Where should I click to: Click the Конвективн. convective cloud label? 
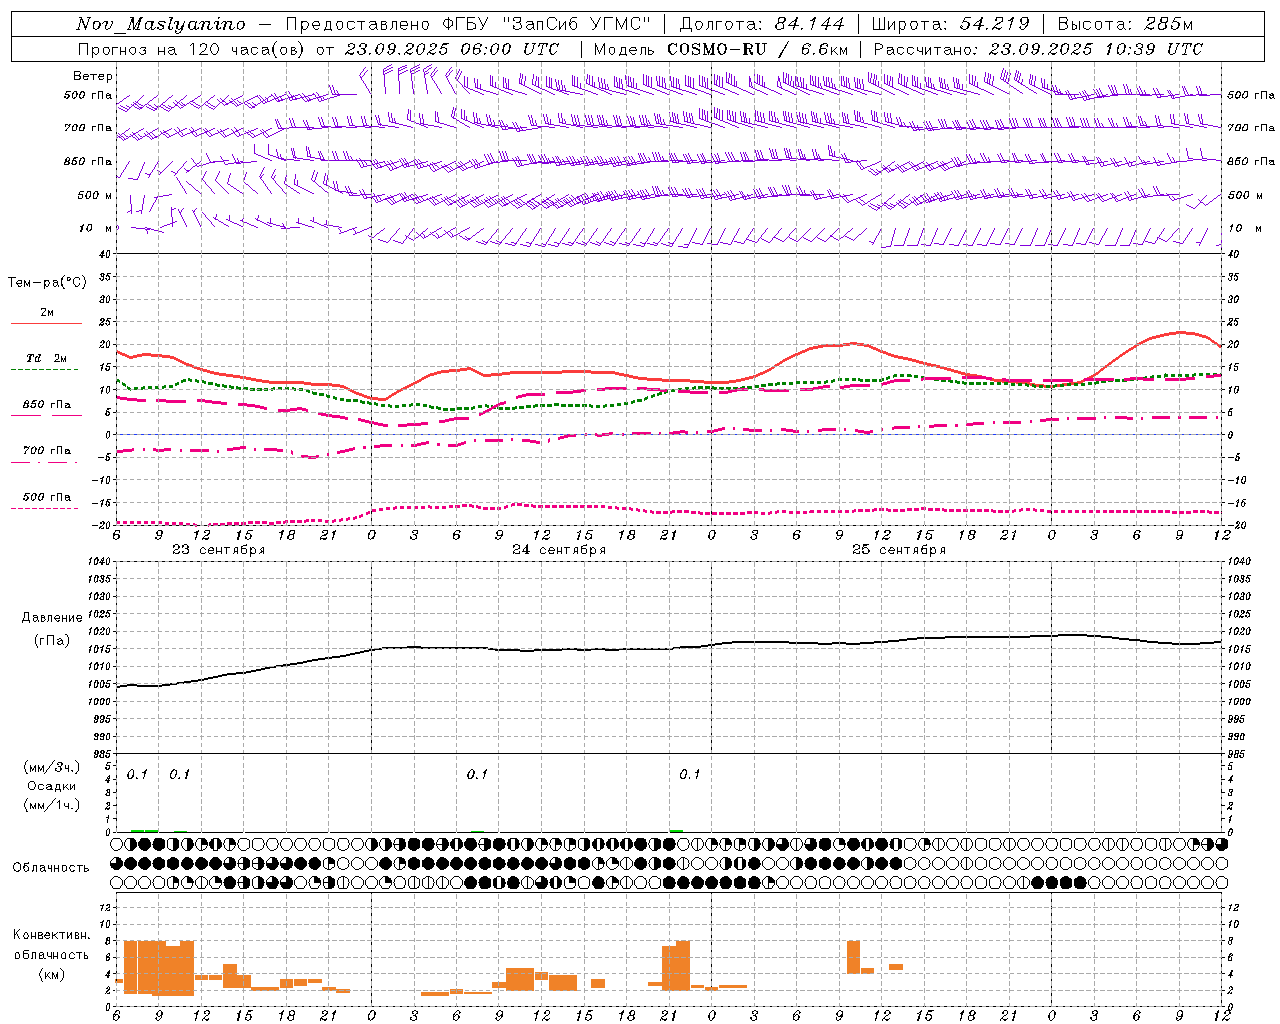click(52, 935)
